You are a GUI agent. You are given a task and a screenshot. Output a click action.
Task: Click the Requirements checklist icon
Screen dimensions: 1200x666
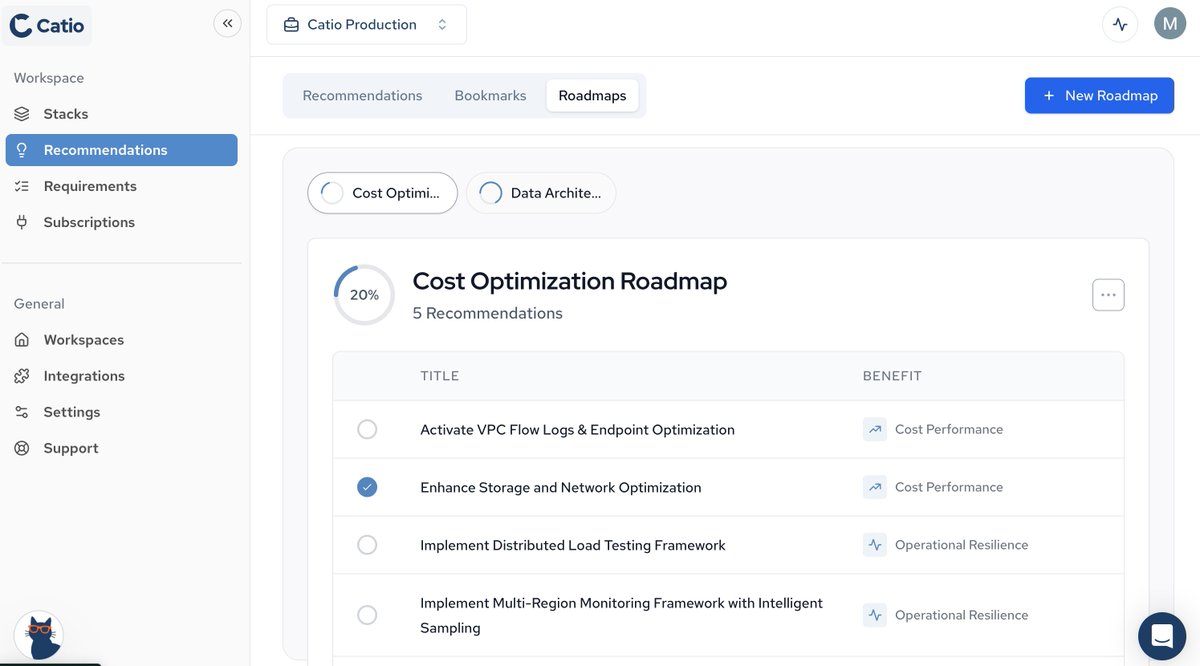[x=22, y=186]
